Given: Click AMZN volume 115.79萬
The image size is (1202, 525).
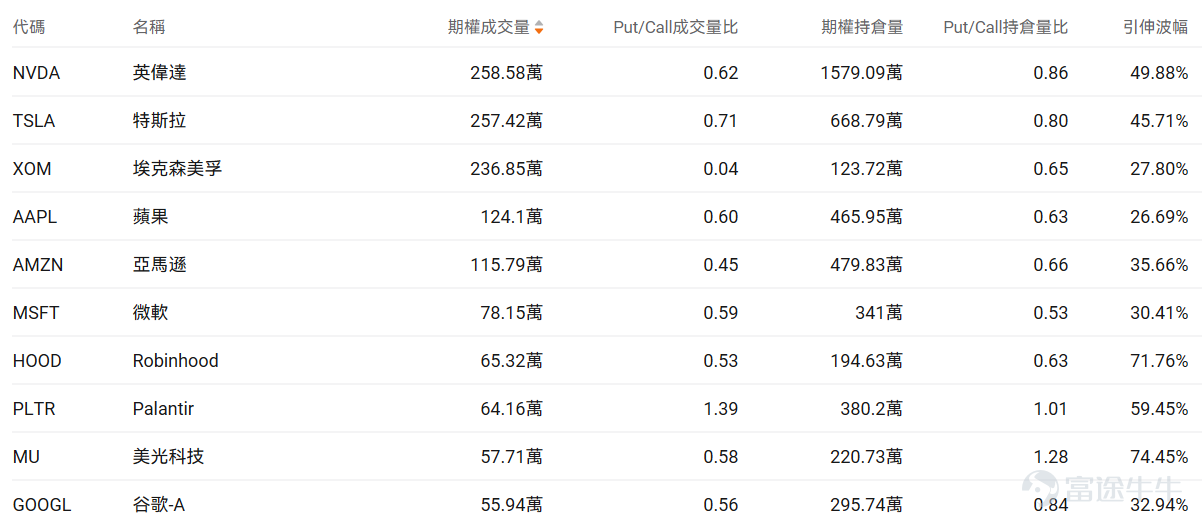Looking at the screenshot, I should [507, 265].
